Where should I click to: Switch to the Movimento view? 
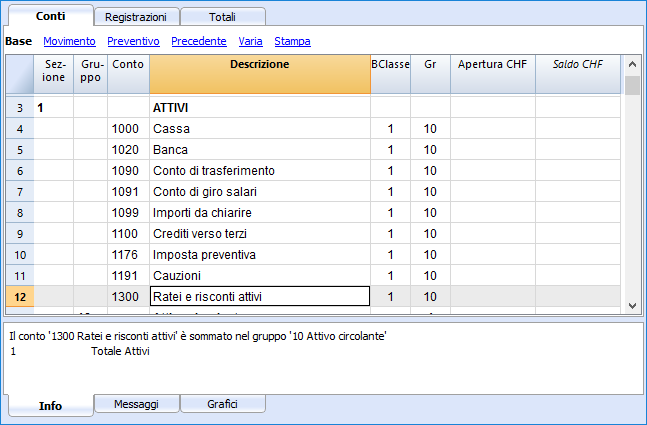tap(69, 41)
